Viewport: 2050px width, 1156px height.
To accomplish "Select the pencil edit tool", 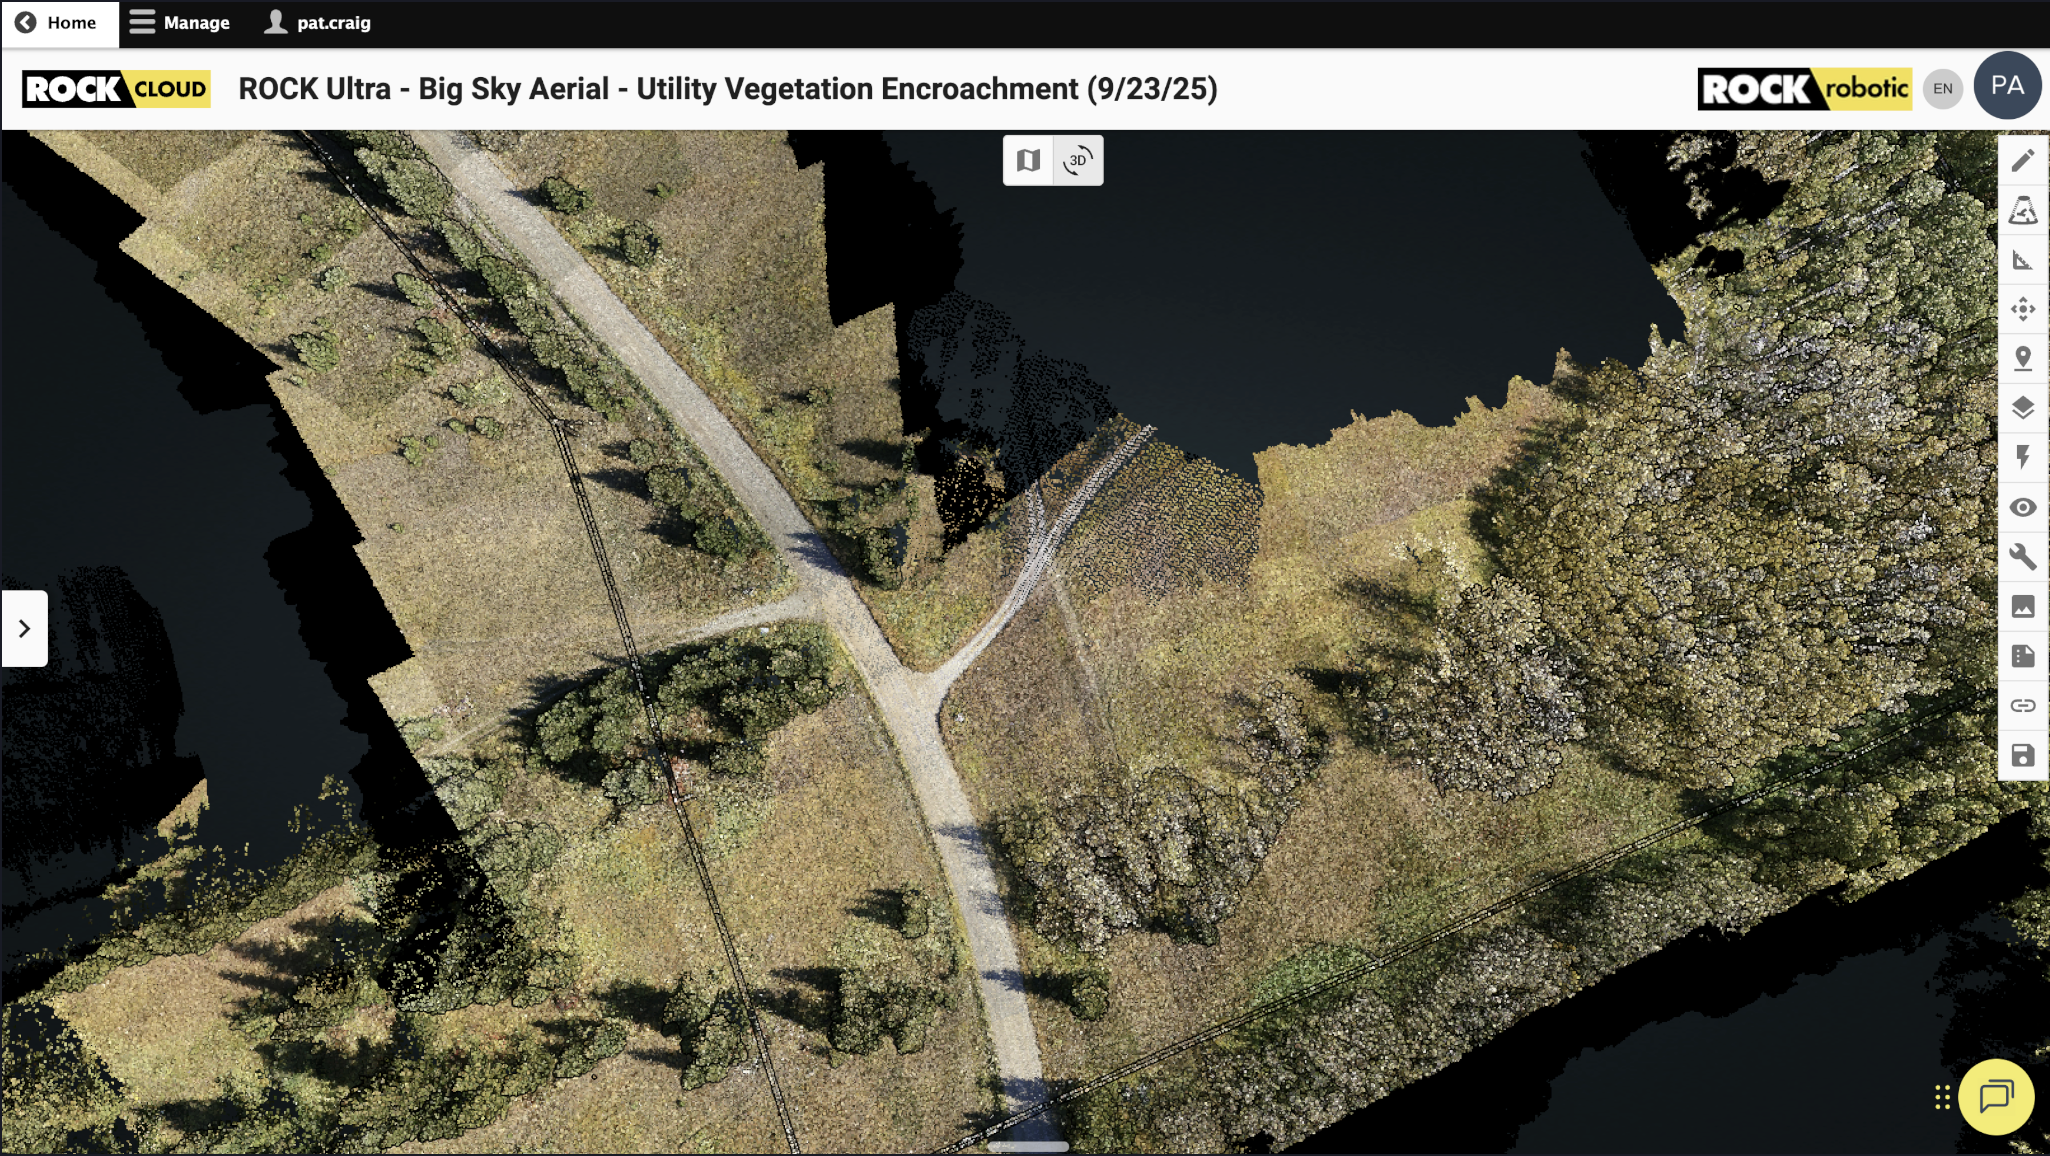I will (2022, 160).
